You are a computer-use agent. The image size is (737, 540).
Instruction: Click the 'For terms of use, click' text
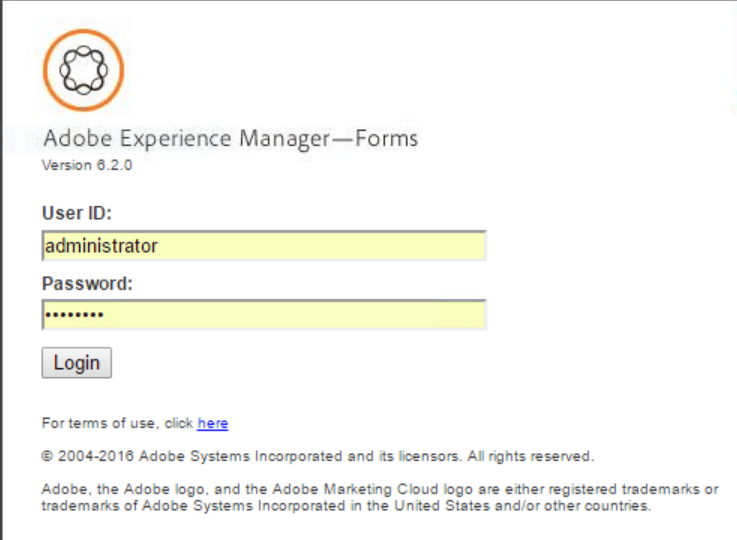point(118,423)
